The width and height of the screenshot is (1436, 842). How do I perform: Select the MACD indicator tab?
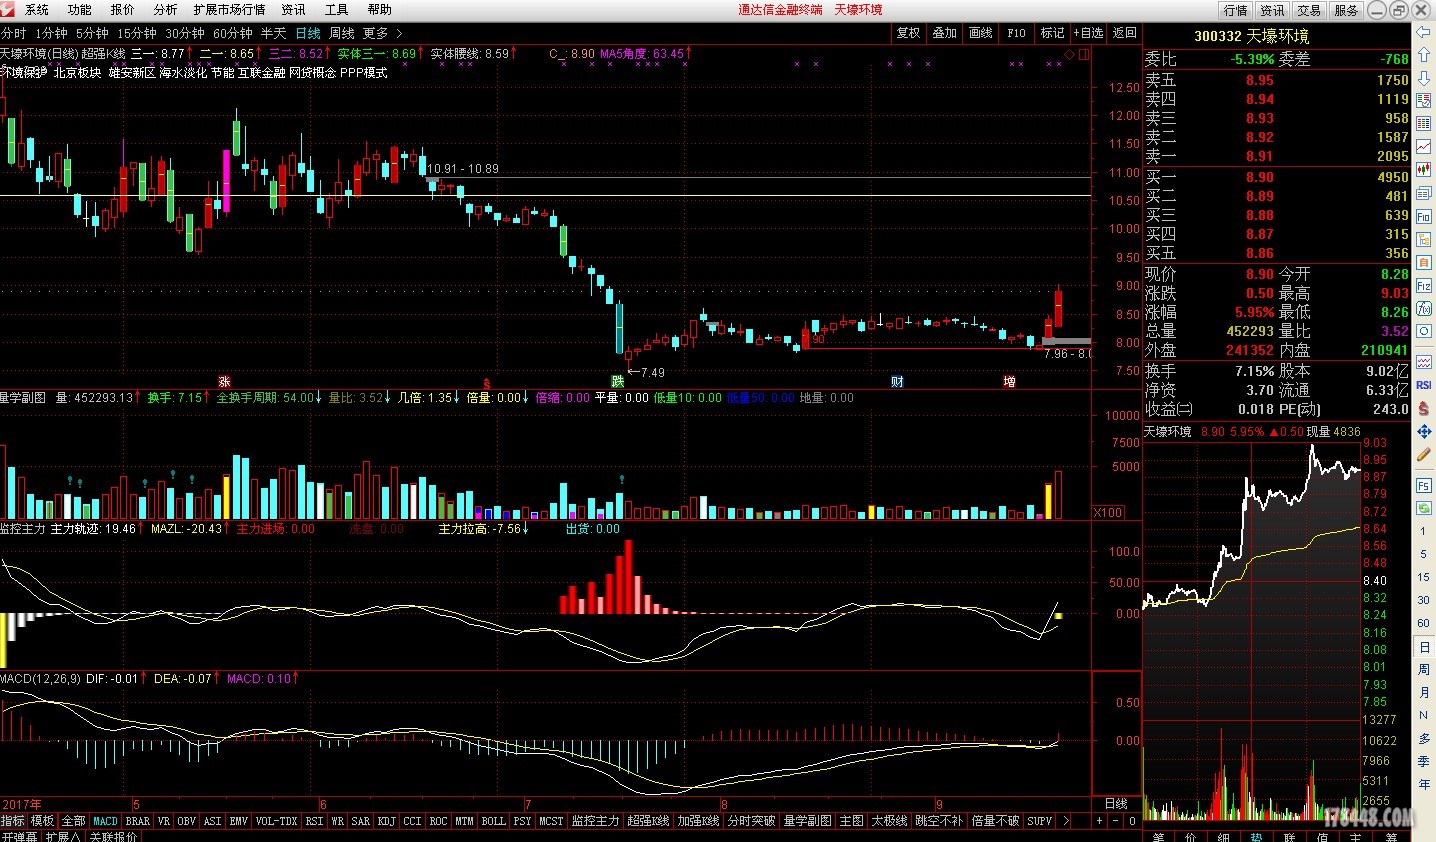click(x=105, y=821)
